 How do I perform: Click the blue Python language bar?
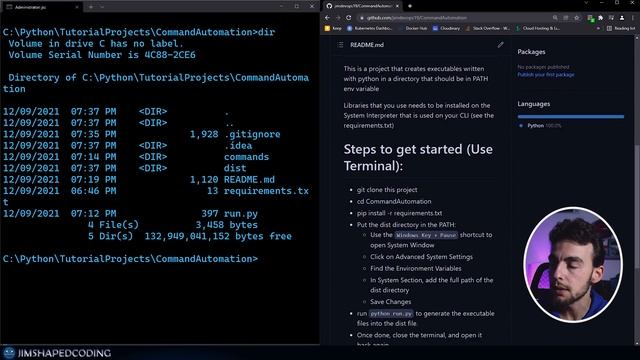(x=571, y=117)
